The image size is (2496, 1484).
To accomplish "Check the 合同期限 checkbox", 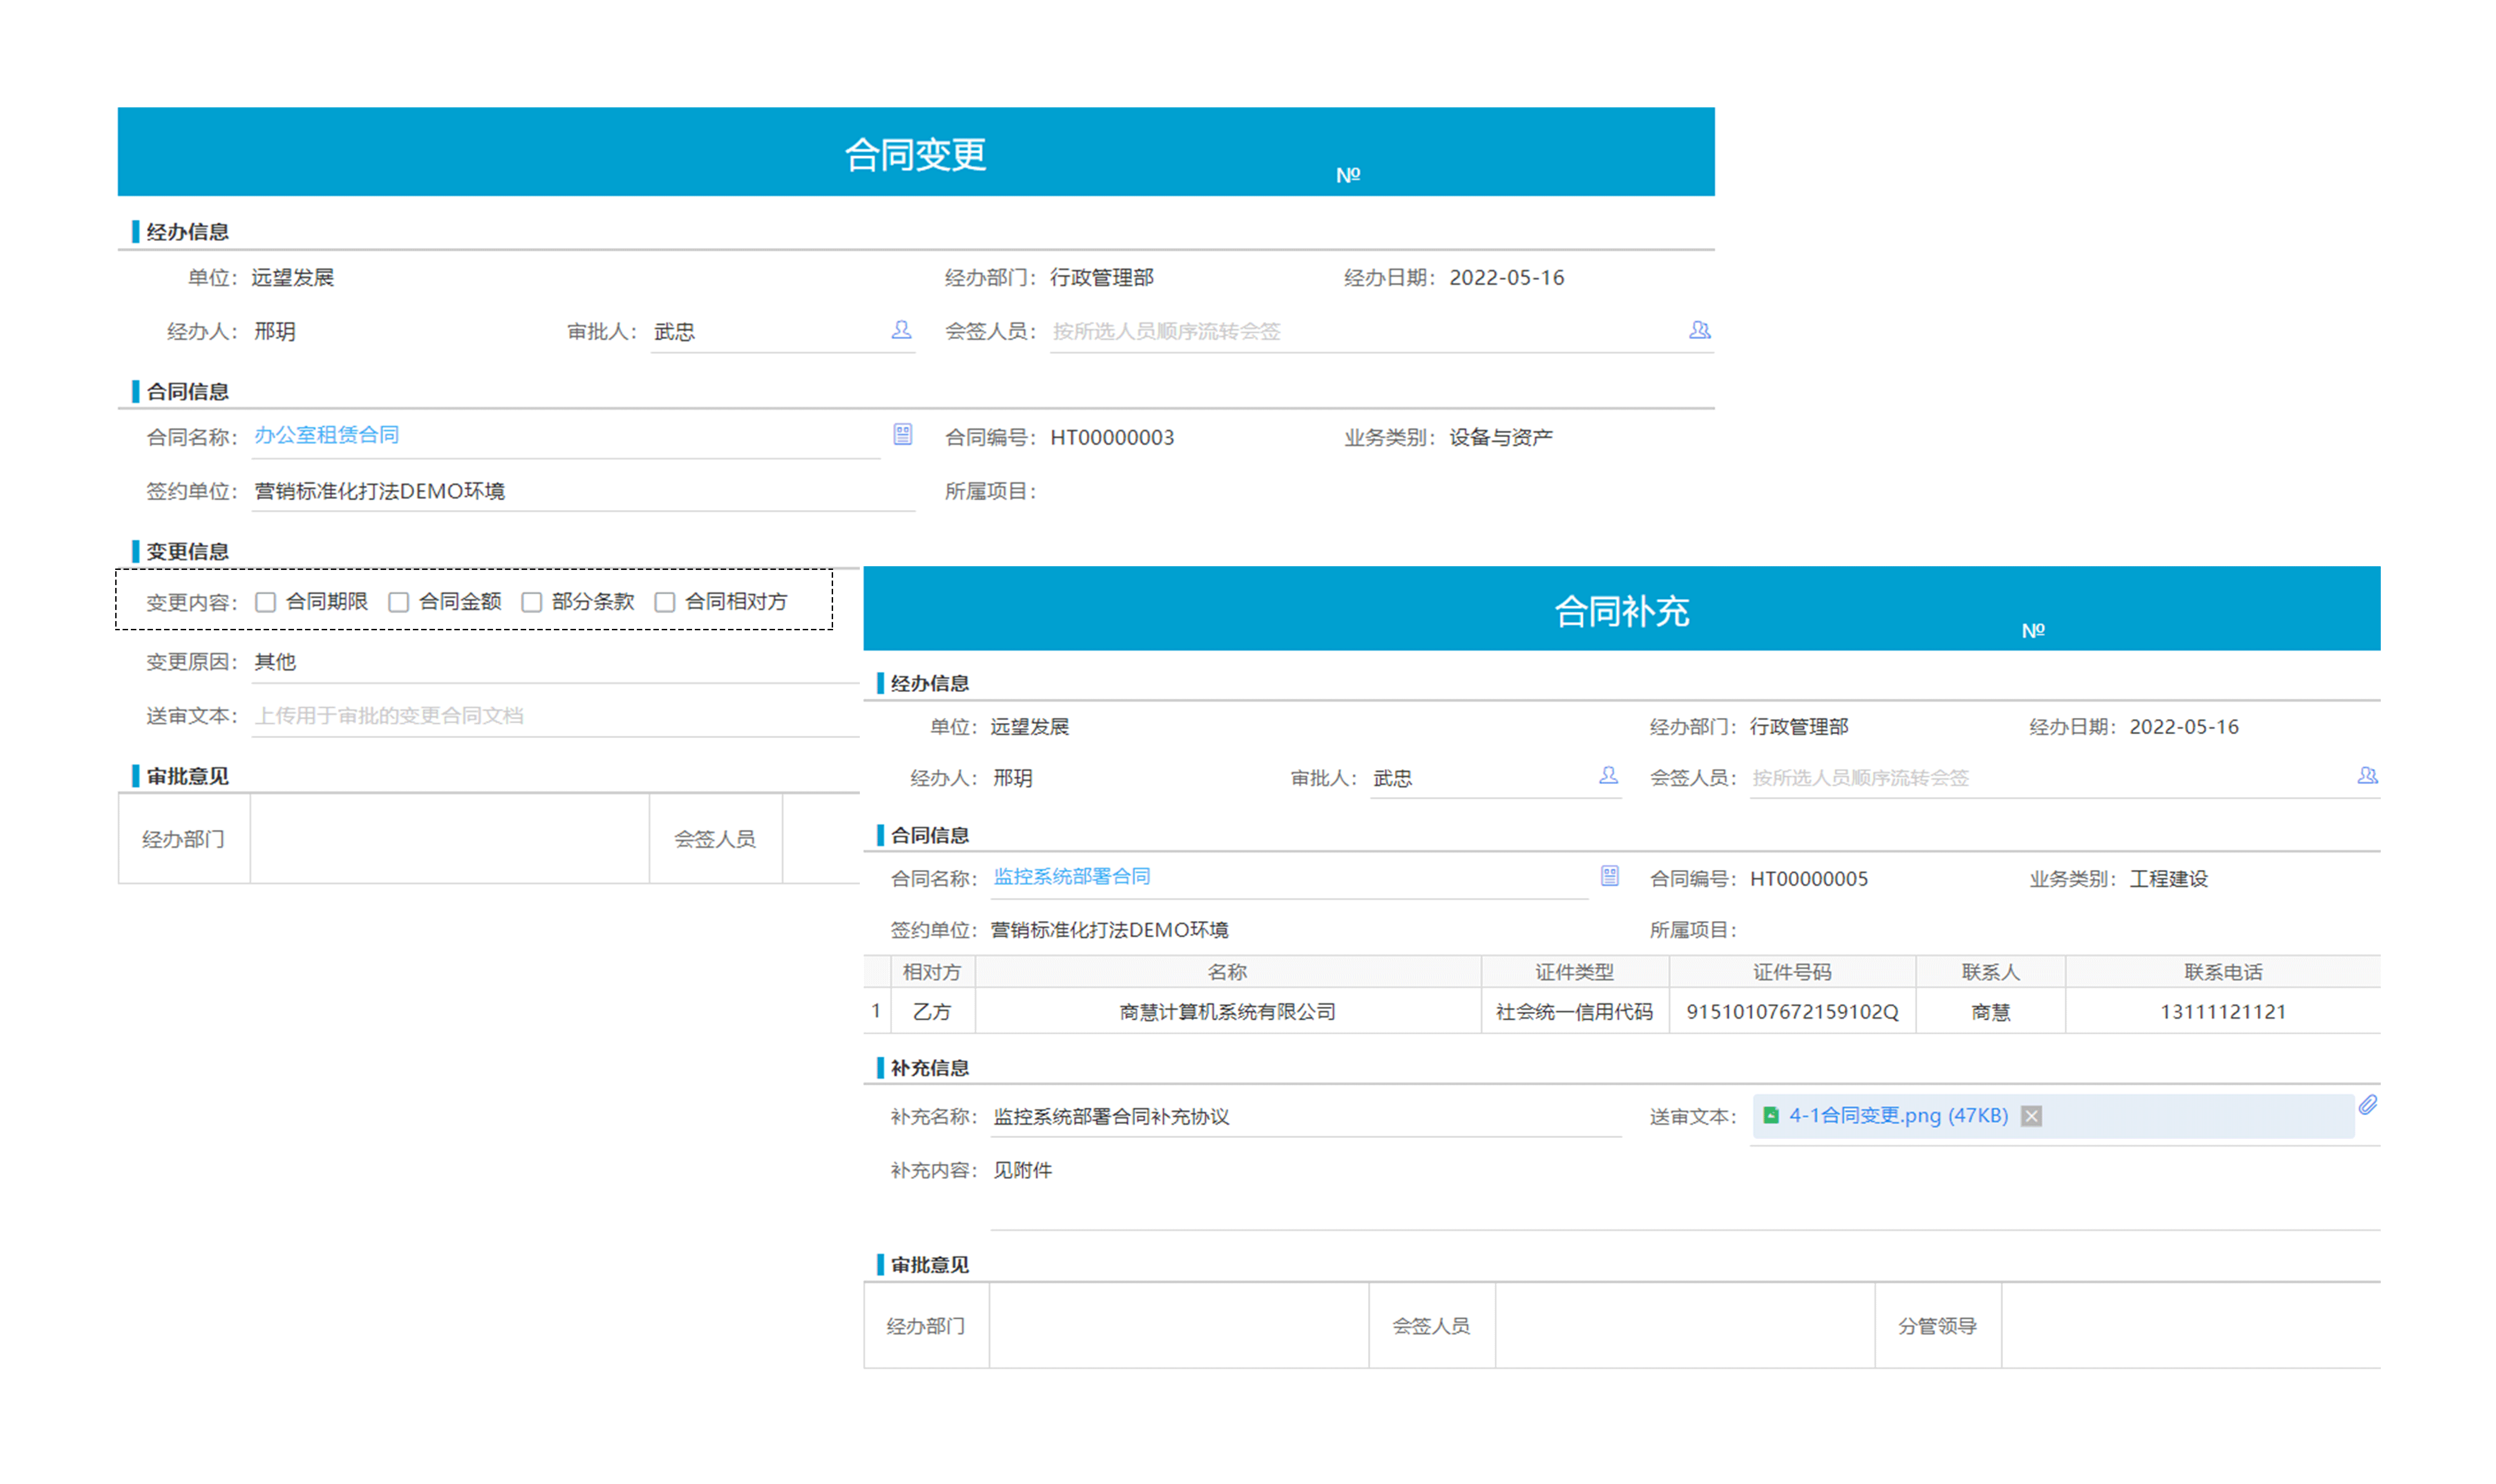I will click(265, 602).
